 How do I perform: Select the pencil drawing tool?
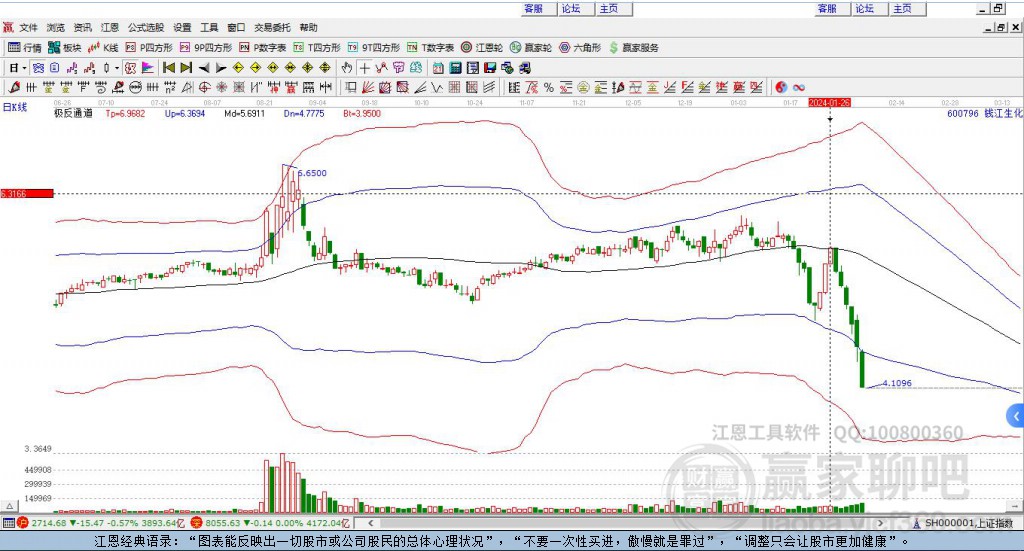pyautogui.click(x=14, y=87)
